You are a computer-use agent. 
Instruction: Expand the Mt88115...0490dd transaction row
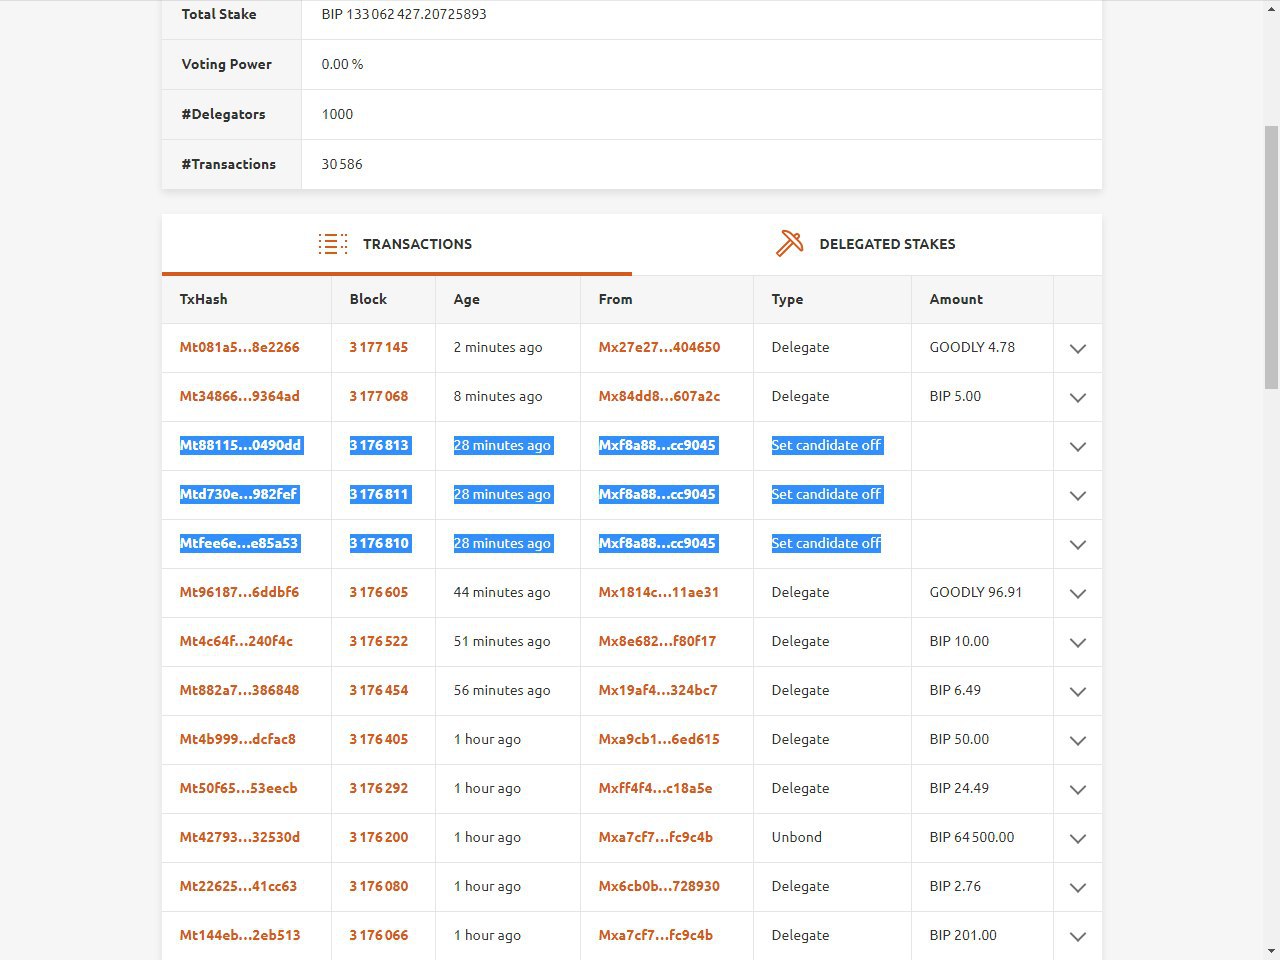tap(1077, 447)
